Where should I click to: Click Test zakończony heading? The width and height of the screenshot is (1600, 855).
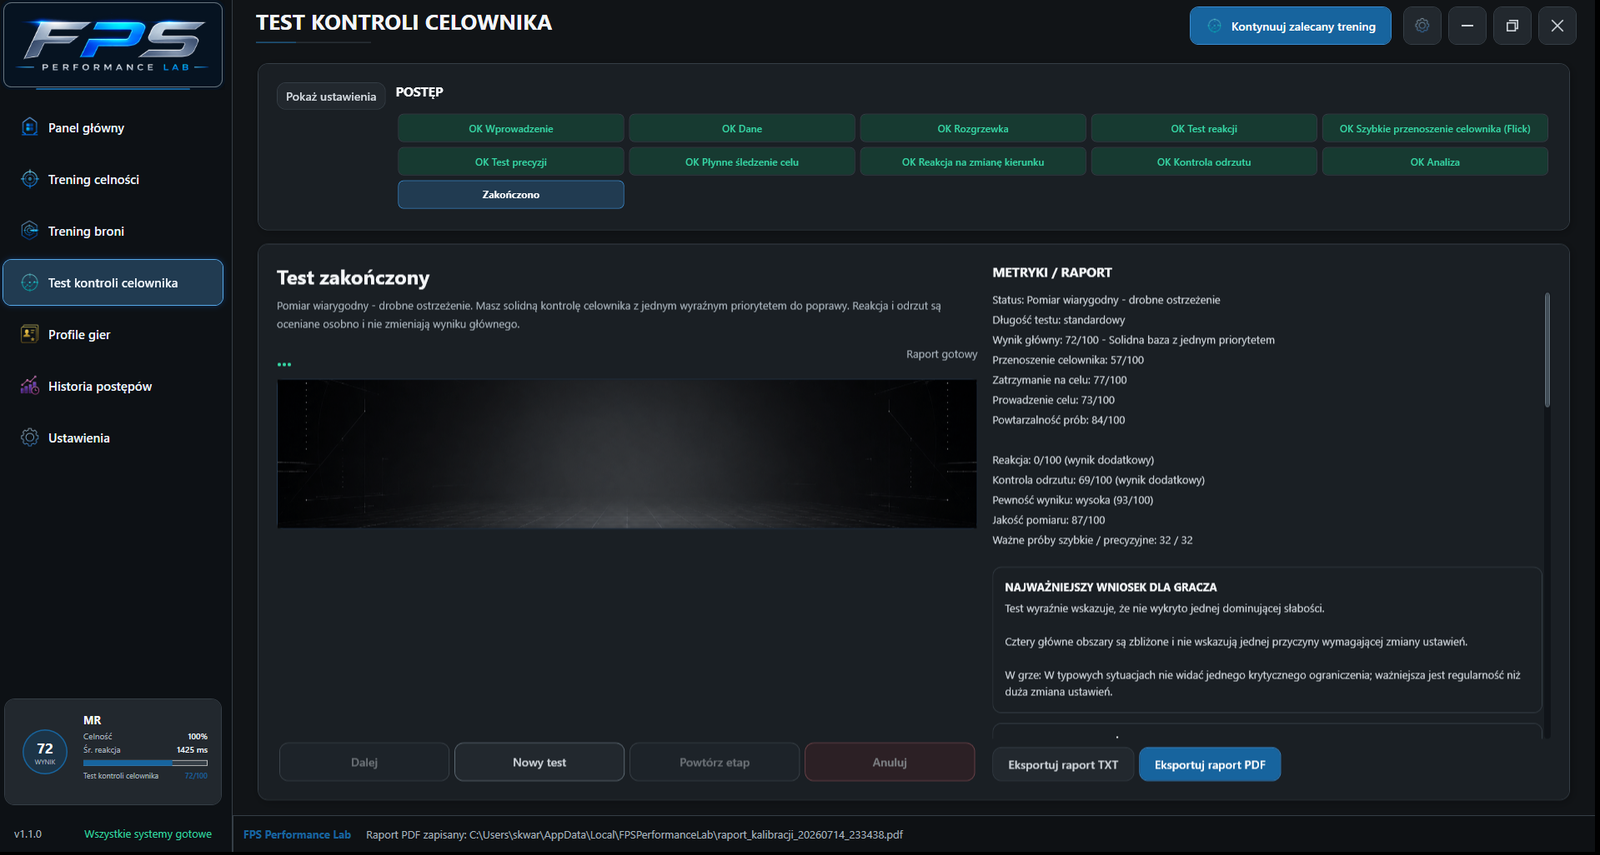(353, 278)
